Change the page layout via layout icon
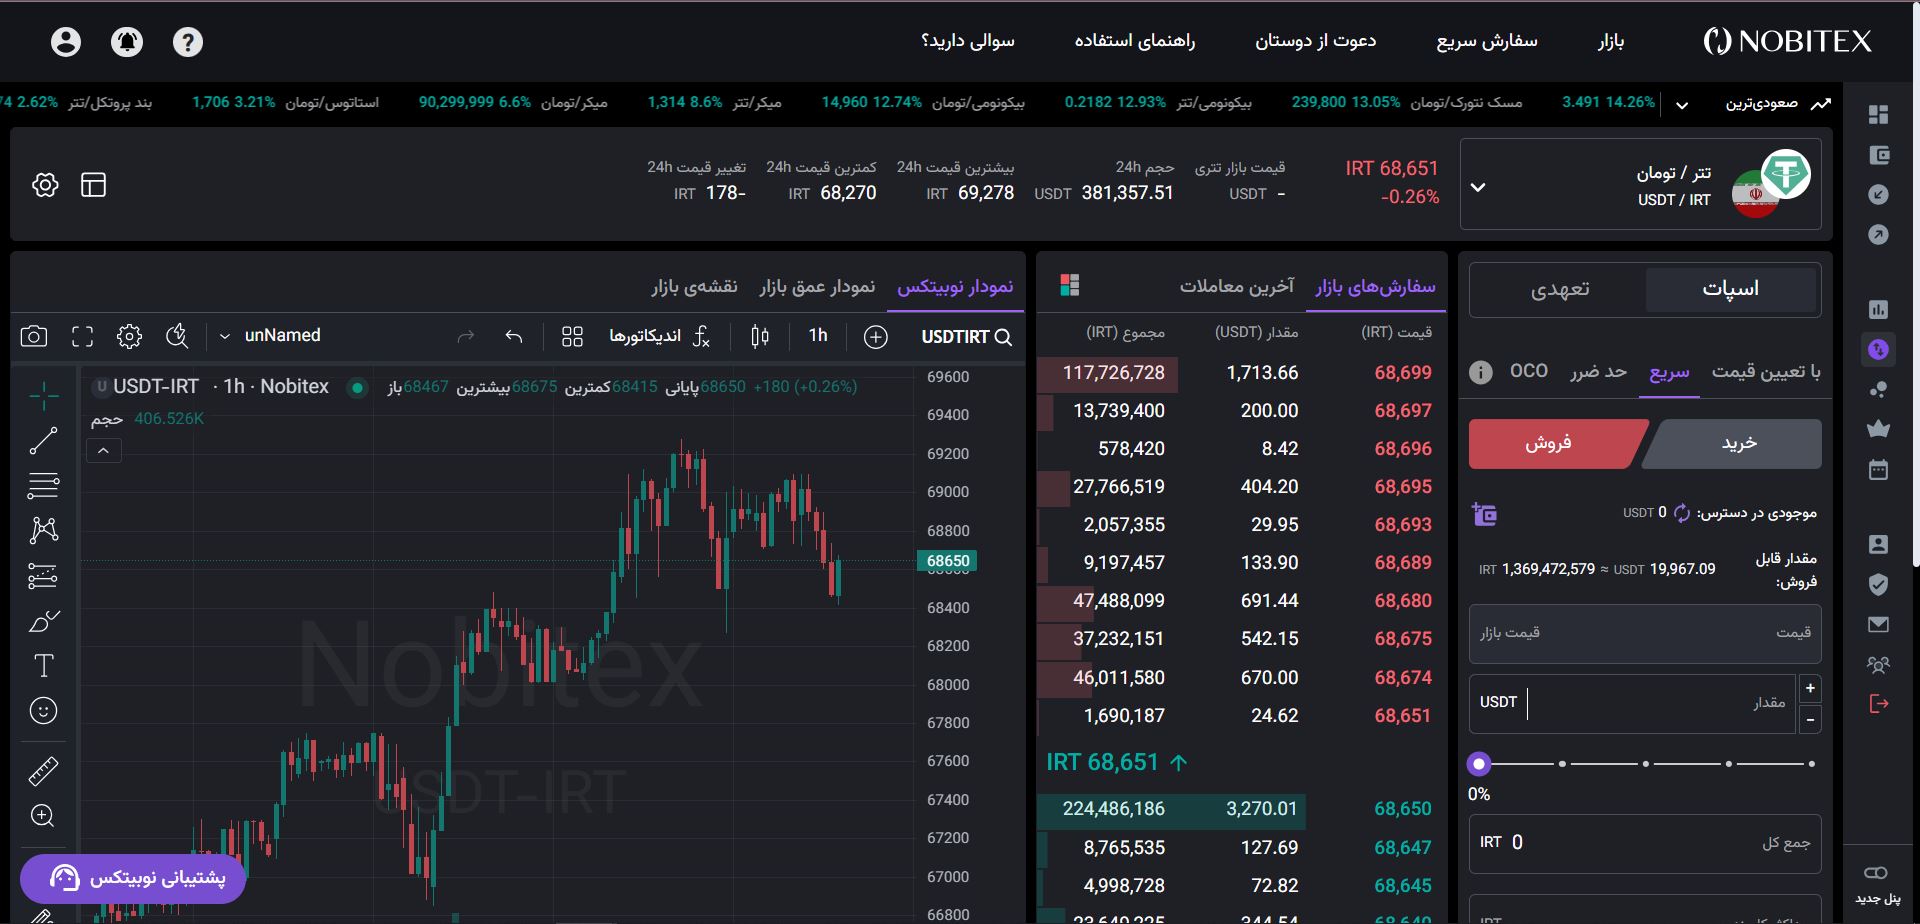 (94, 185)
